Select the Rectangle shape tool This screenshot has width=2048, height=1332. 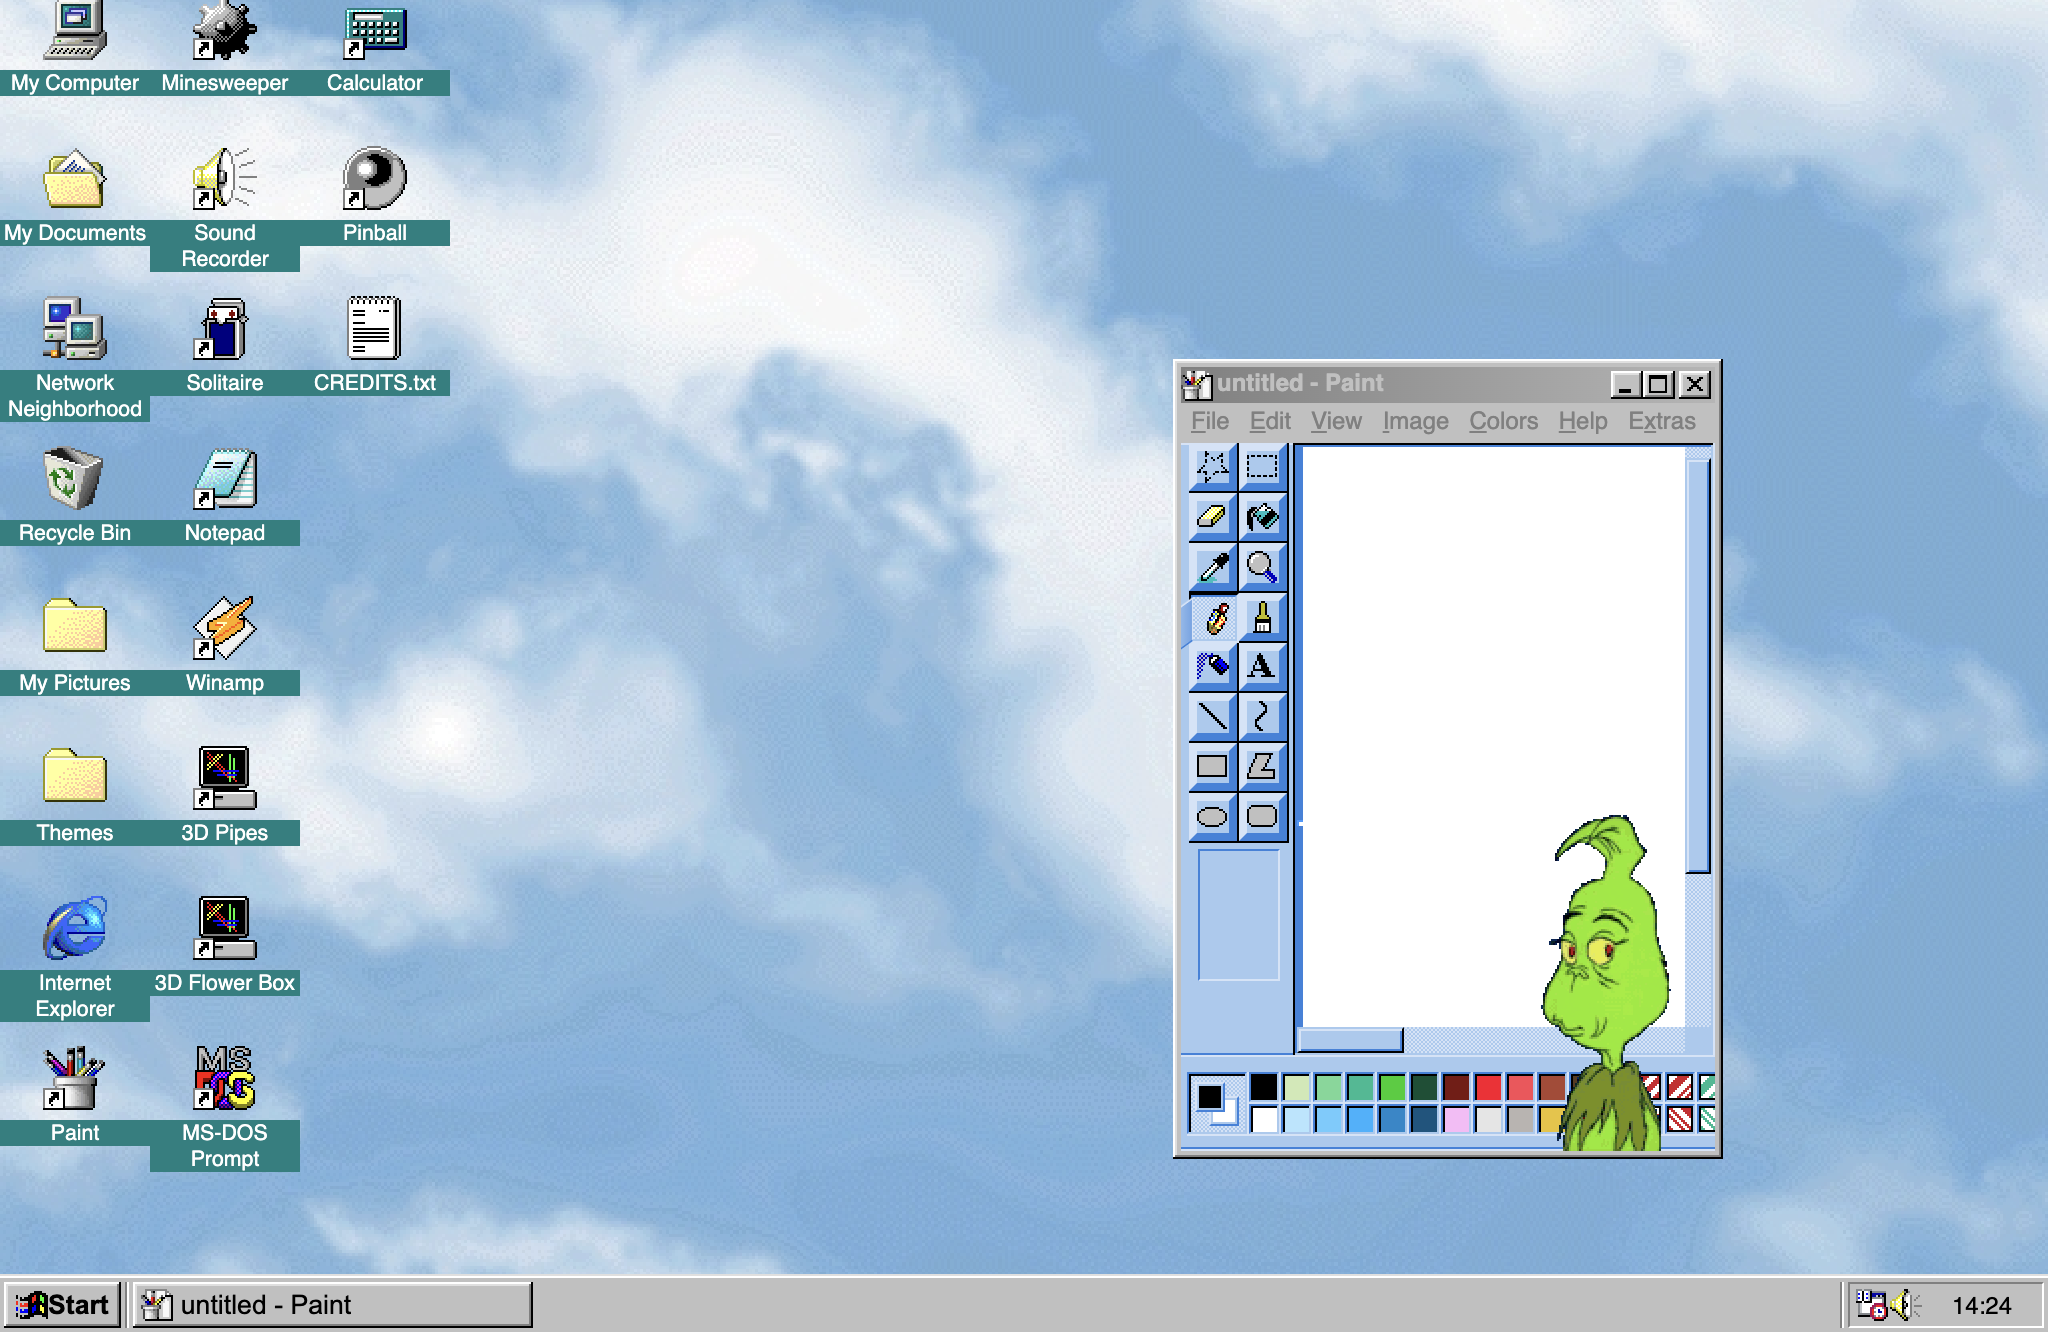(x=1213, y=767)
